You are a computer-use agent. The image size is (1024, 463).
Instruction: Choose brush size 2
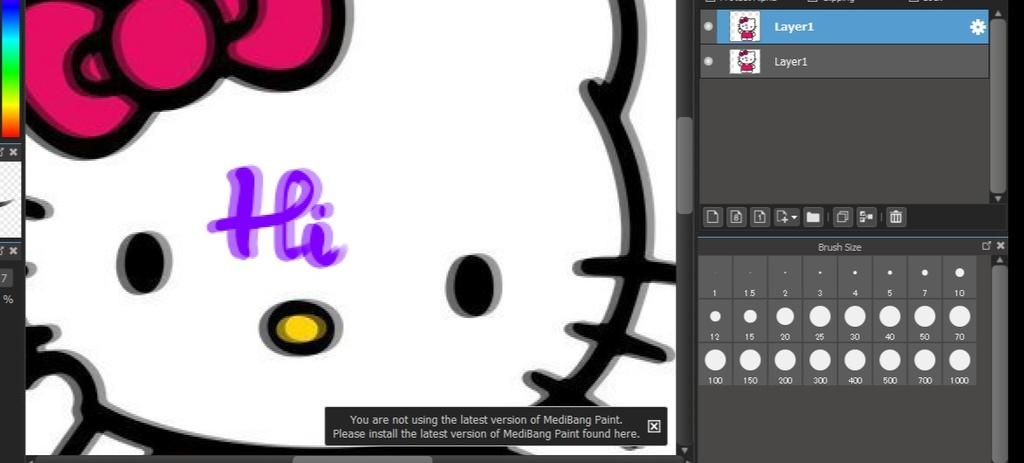point(785,277)
